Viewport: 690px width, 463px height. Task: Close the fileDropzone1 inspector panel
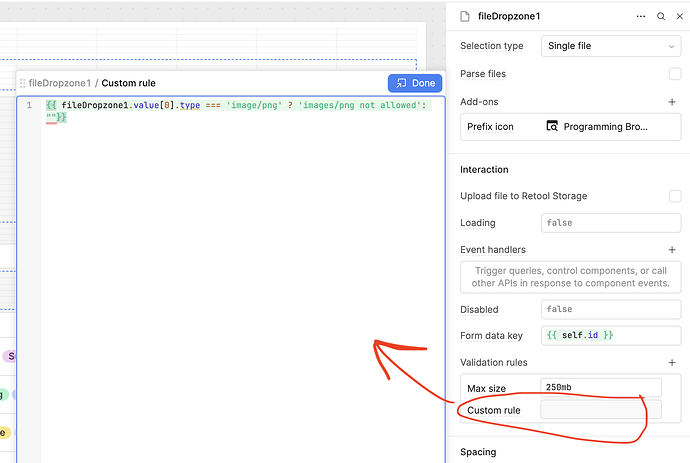click(x=679, y=16)
